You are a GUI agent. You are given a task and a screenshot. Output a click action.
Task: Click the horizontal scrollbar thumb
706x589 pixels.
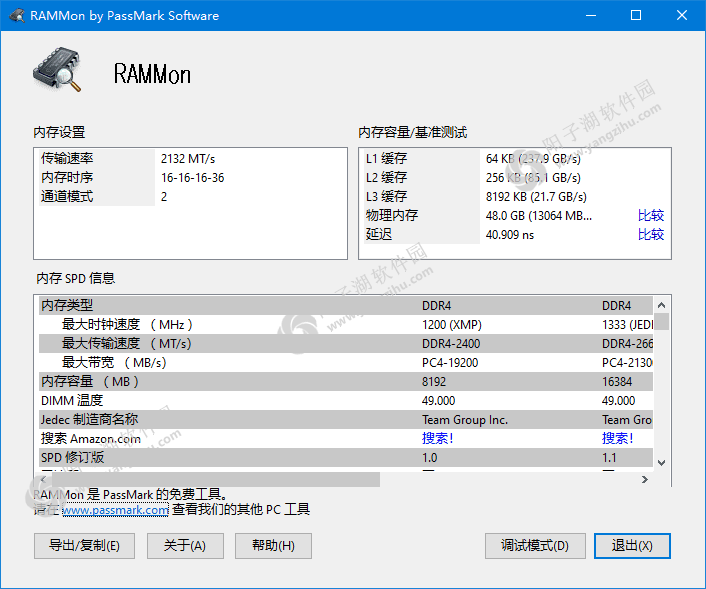point(216,479)
